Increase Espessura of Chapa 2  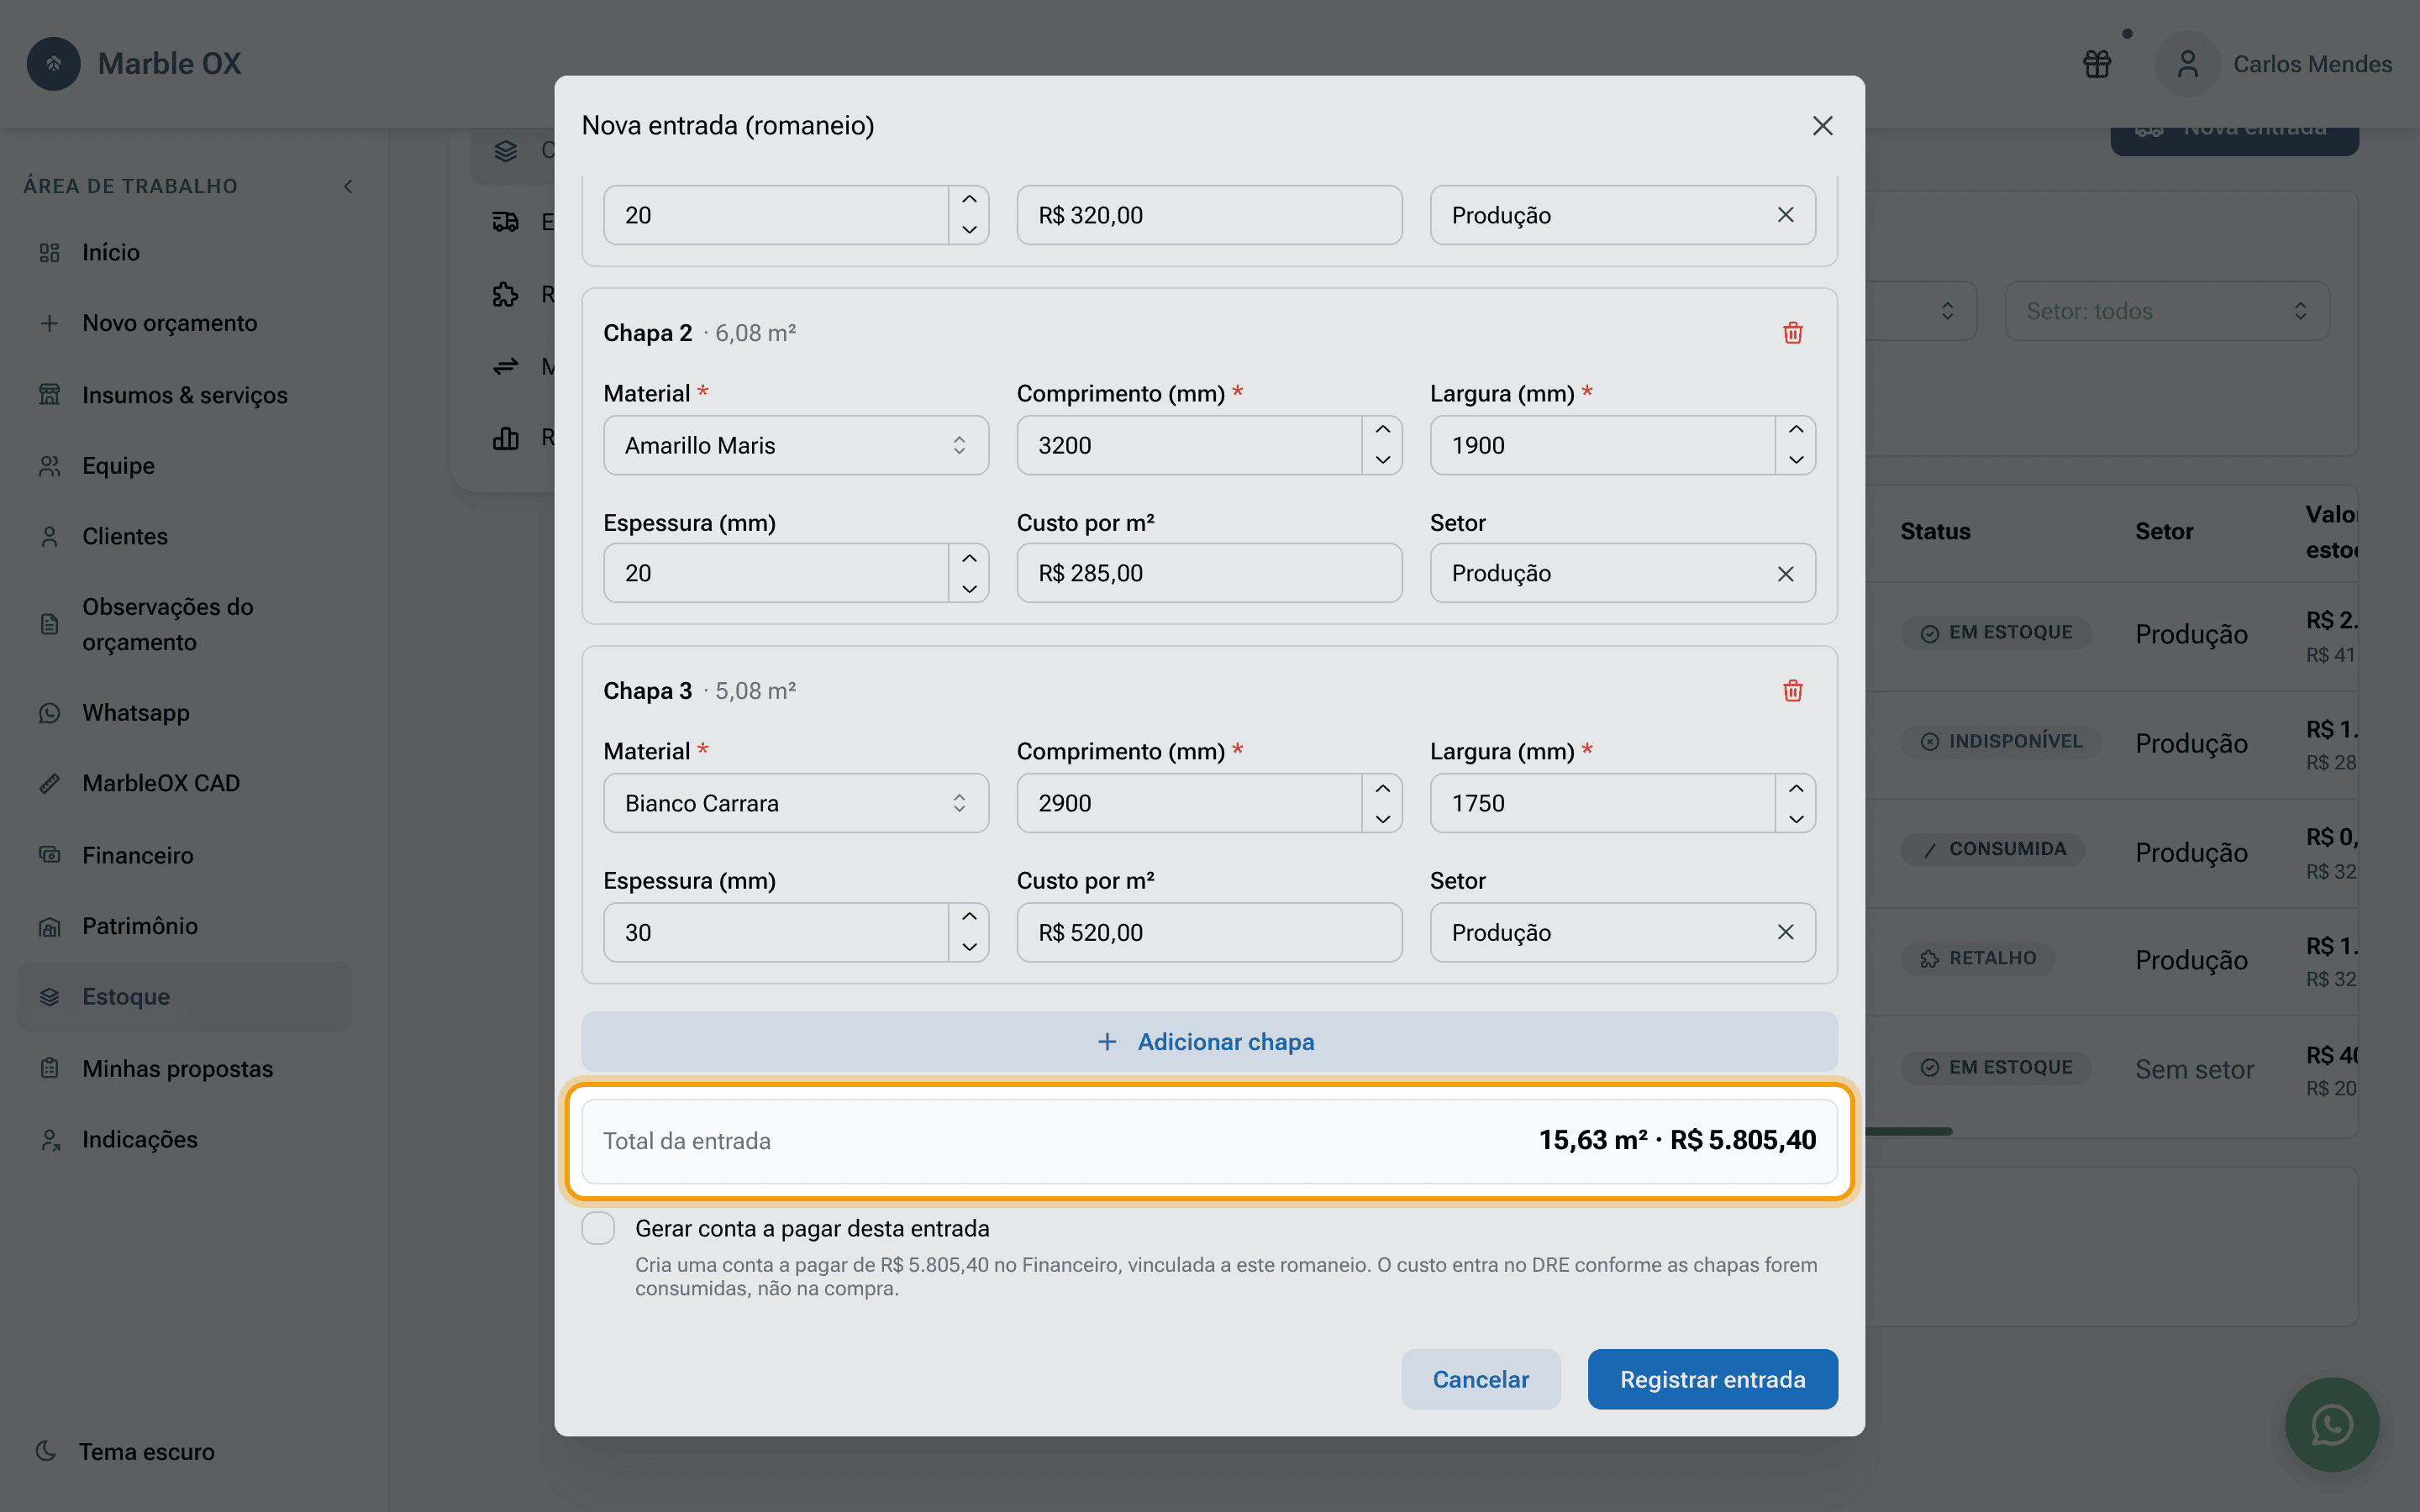click(x=969, y=558)
